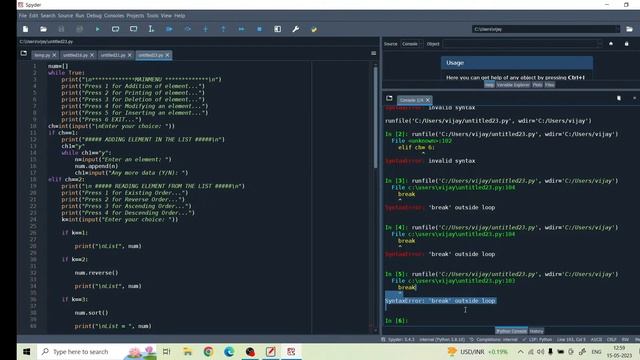Open the Edit menu

[33, 16]
